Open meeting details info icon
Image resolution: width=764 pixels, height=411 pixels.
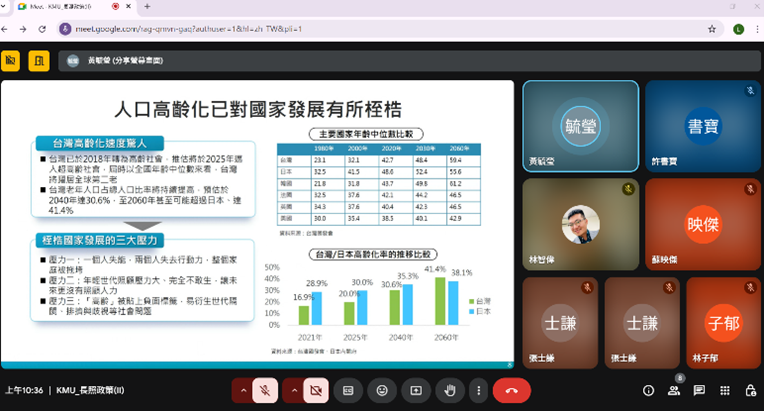pyautogui.click(x=648, y=391)
